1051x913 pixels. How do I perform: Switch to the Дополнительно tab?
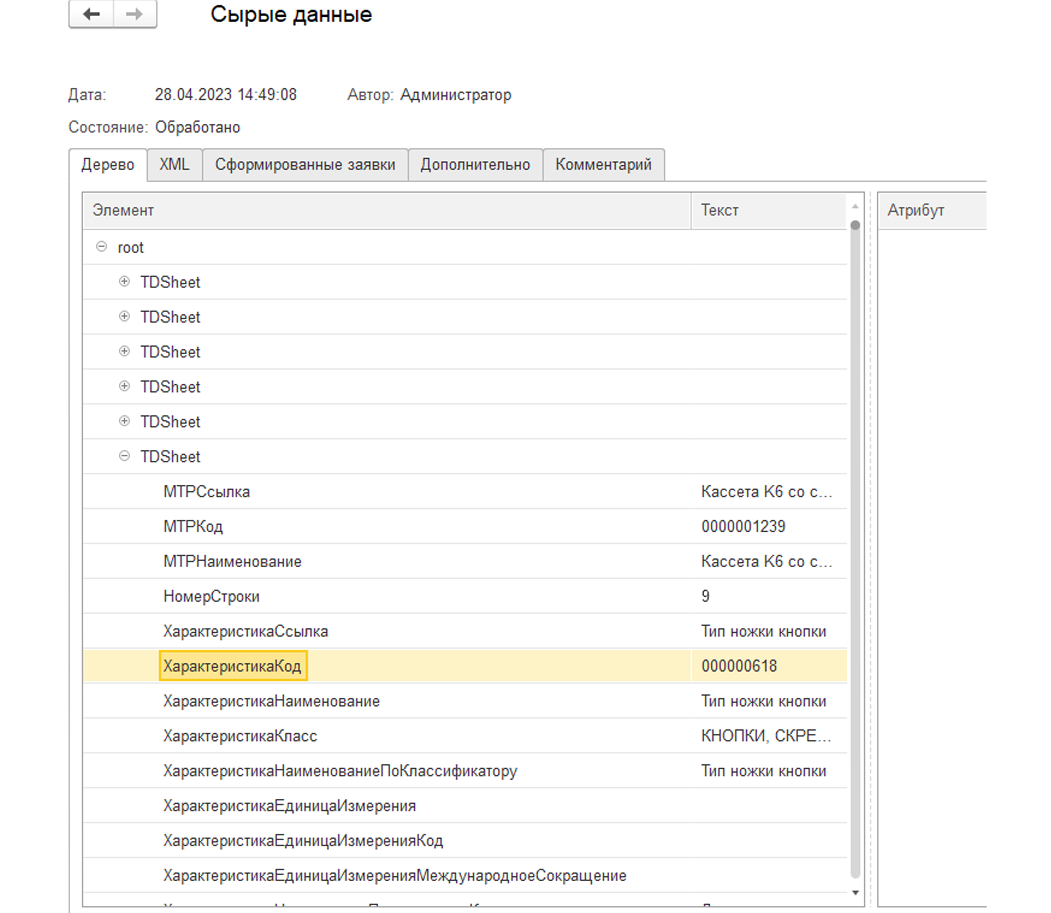click(x=475, y=165)
